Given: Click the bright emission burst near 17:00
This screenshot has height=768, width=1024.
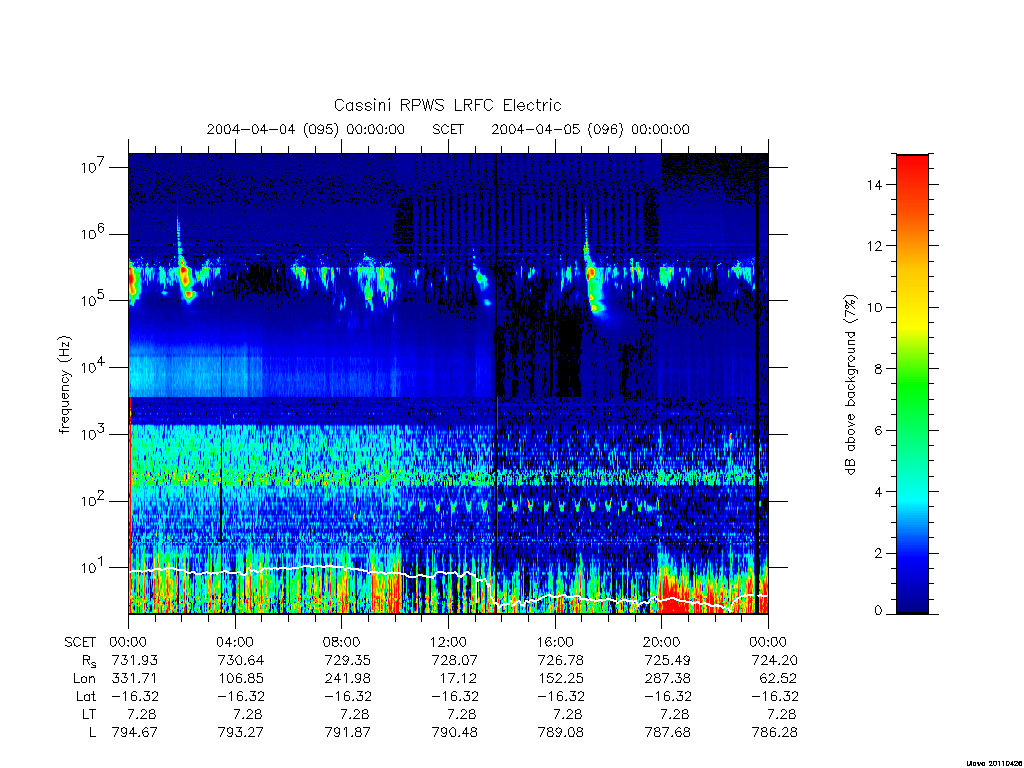Looking at the screenshot, I should [x=593, y=281].
